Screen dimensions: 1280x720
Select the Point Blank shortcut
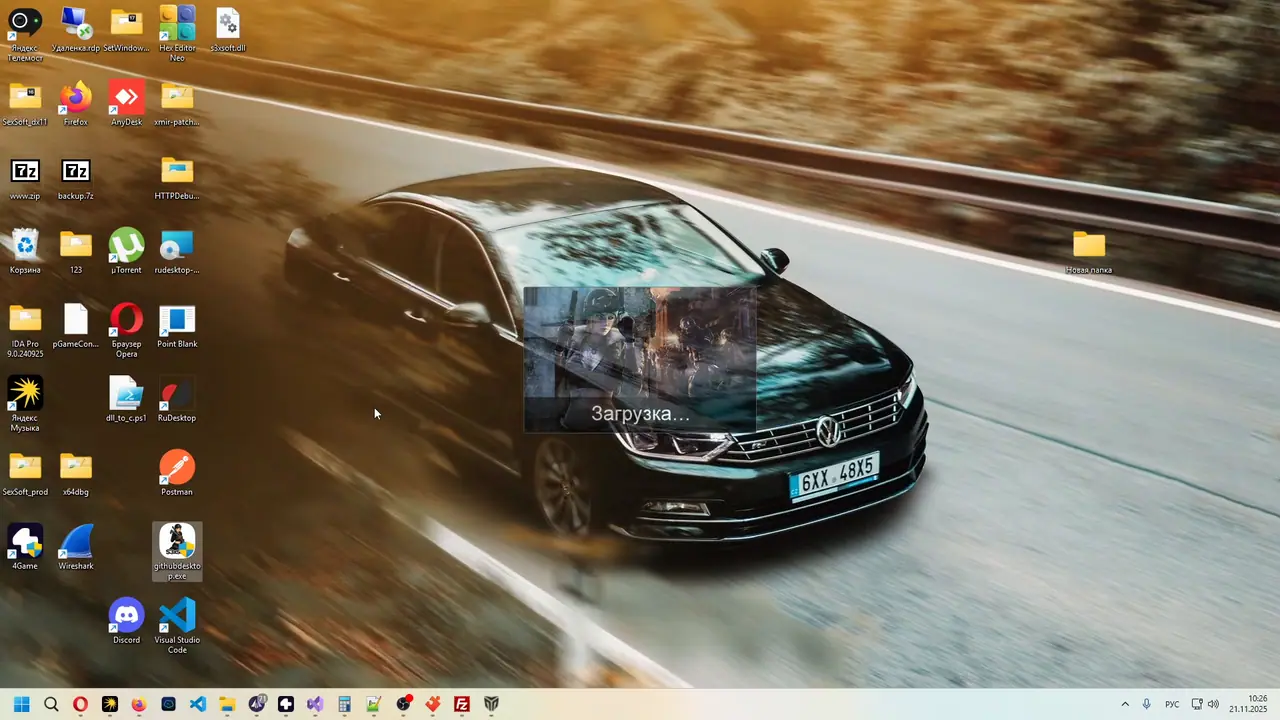pos(177,326)
